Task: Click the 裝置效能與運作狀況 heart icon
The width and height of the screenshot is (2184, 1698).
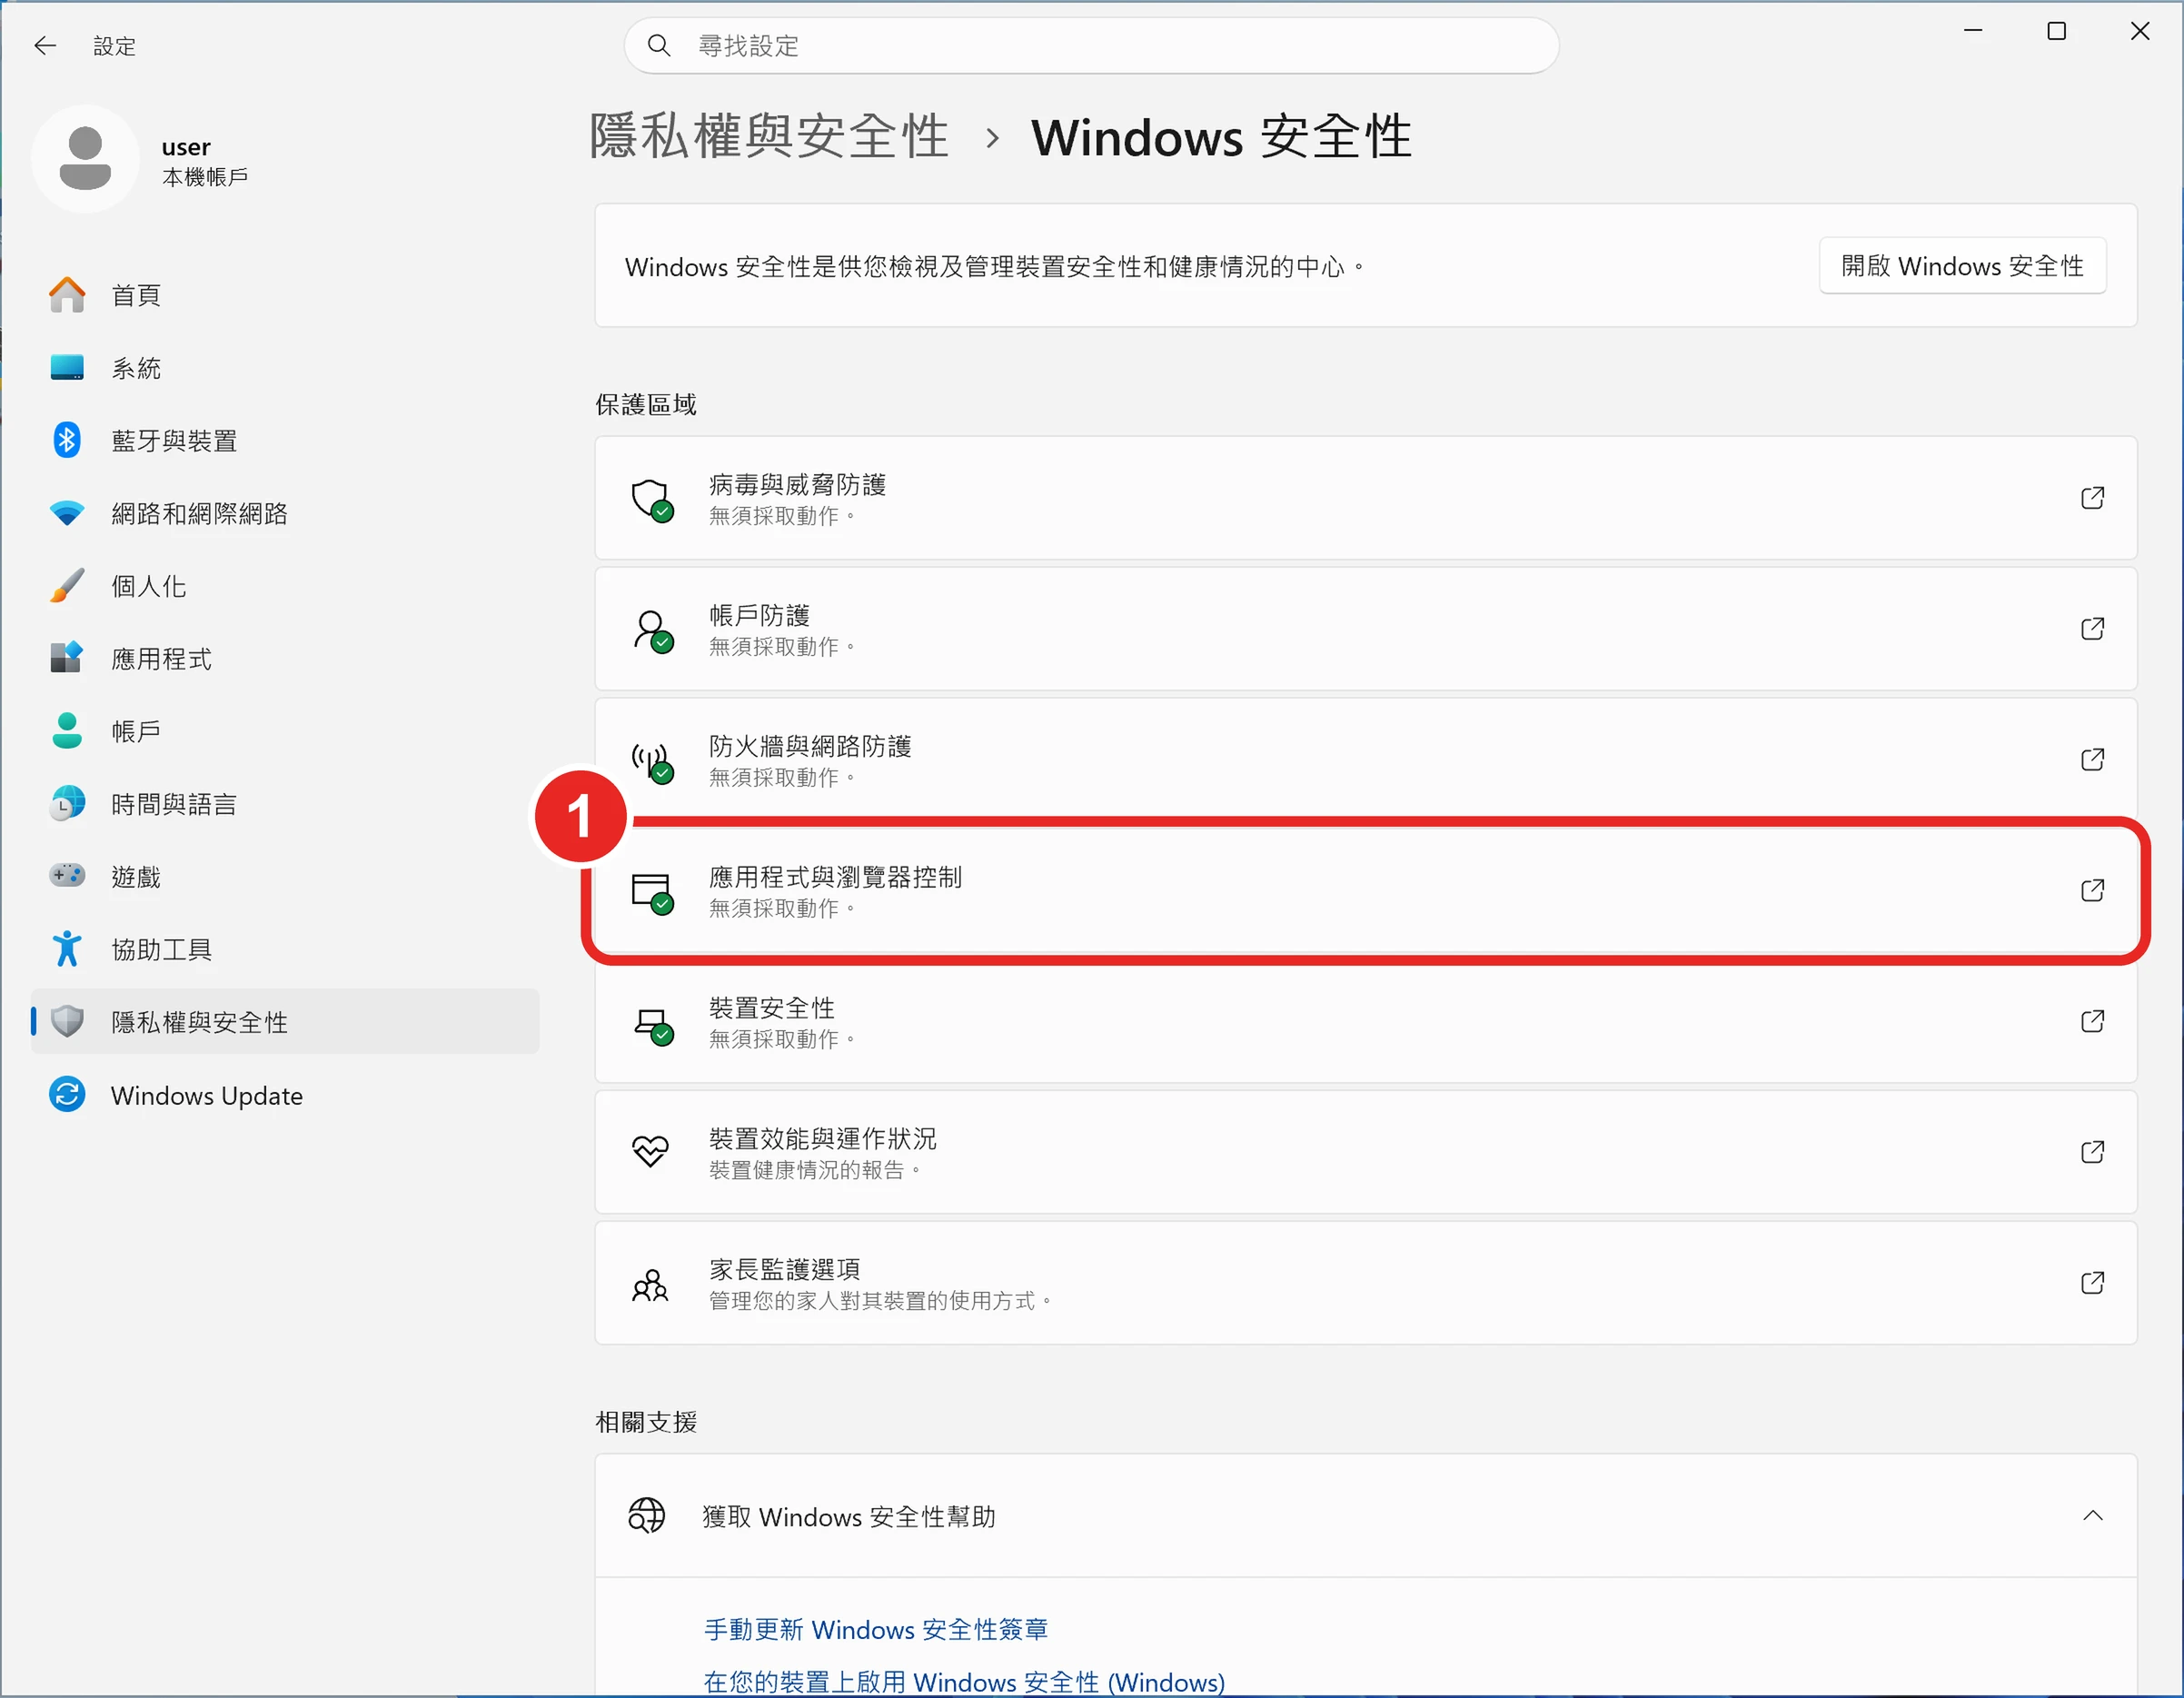Action: (650, 1152)
